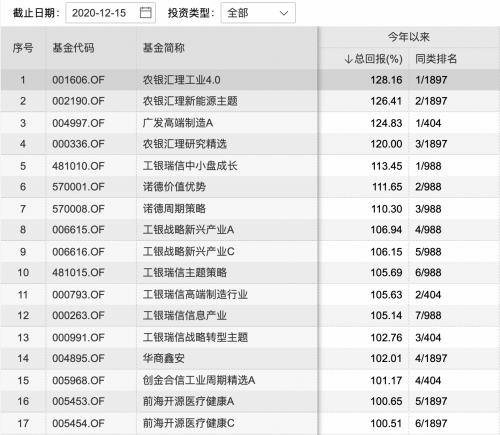Select ranking cell 3/404
Viewport: 500px width, 435px height.
428,338
